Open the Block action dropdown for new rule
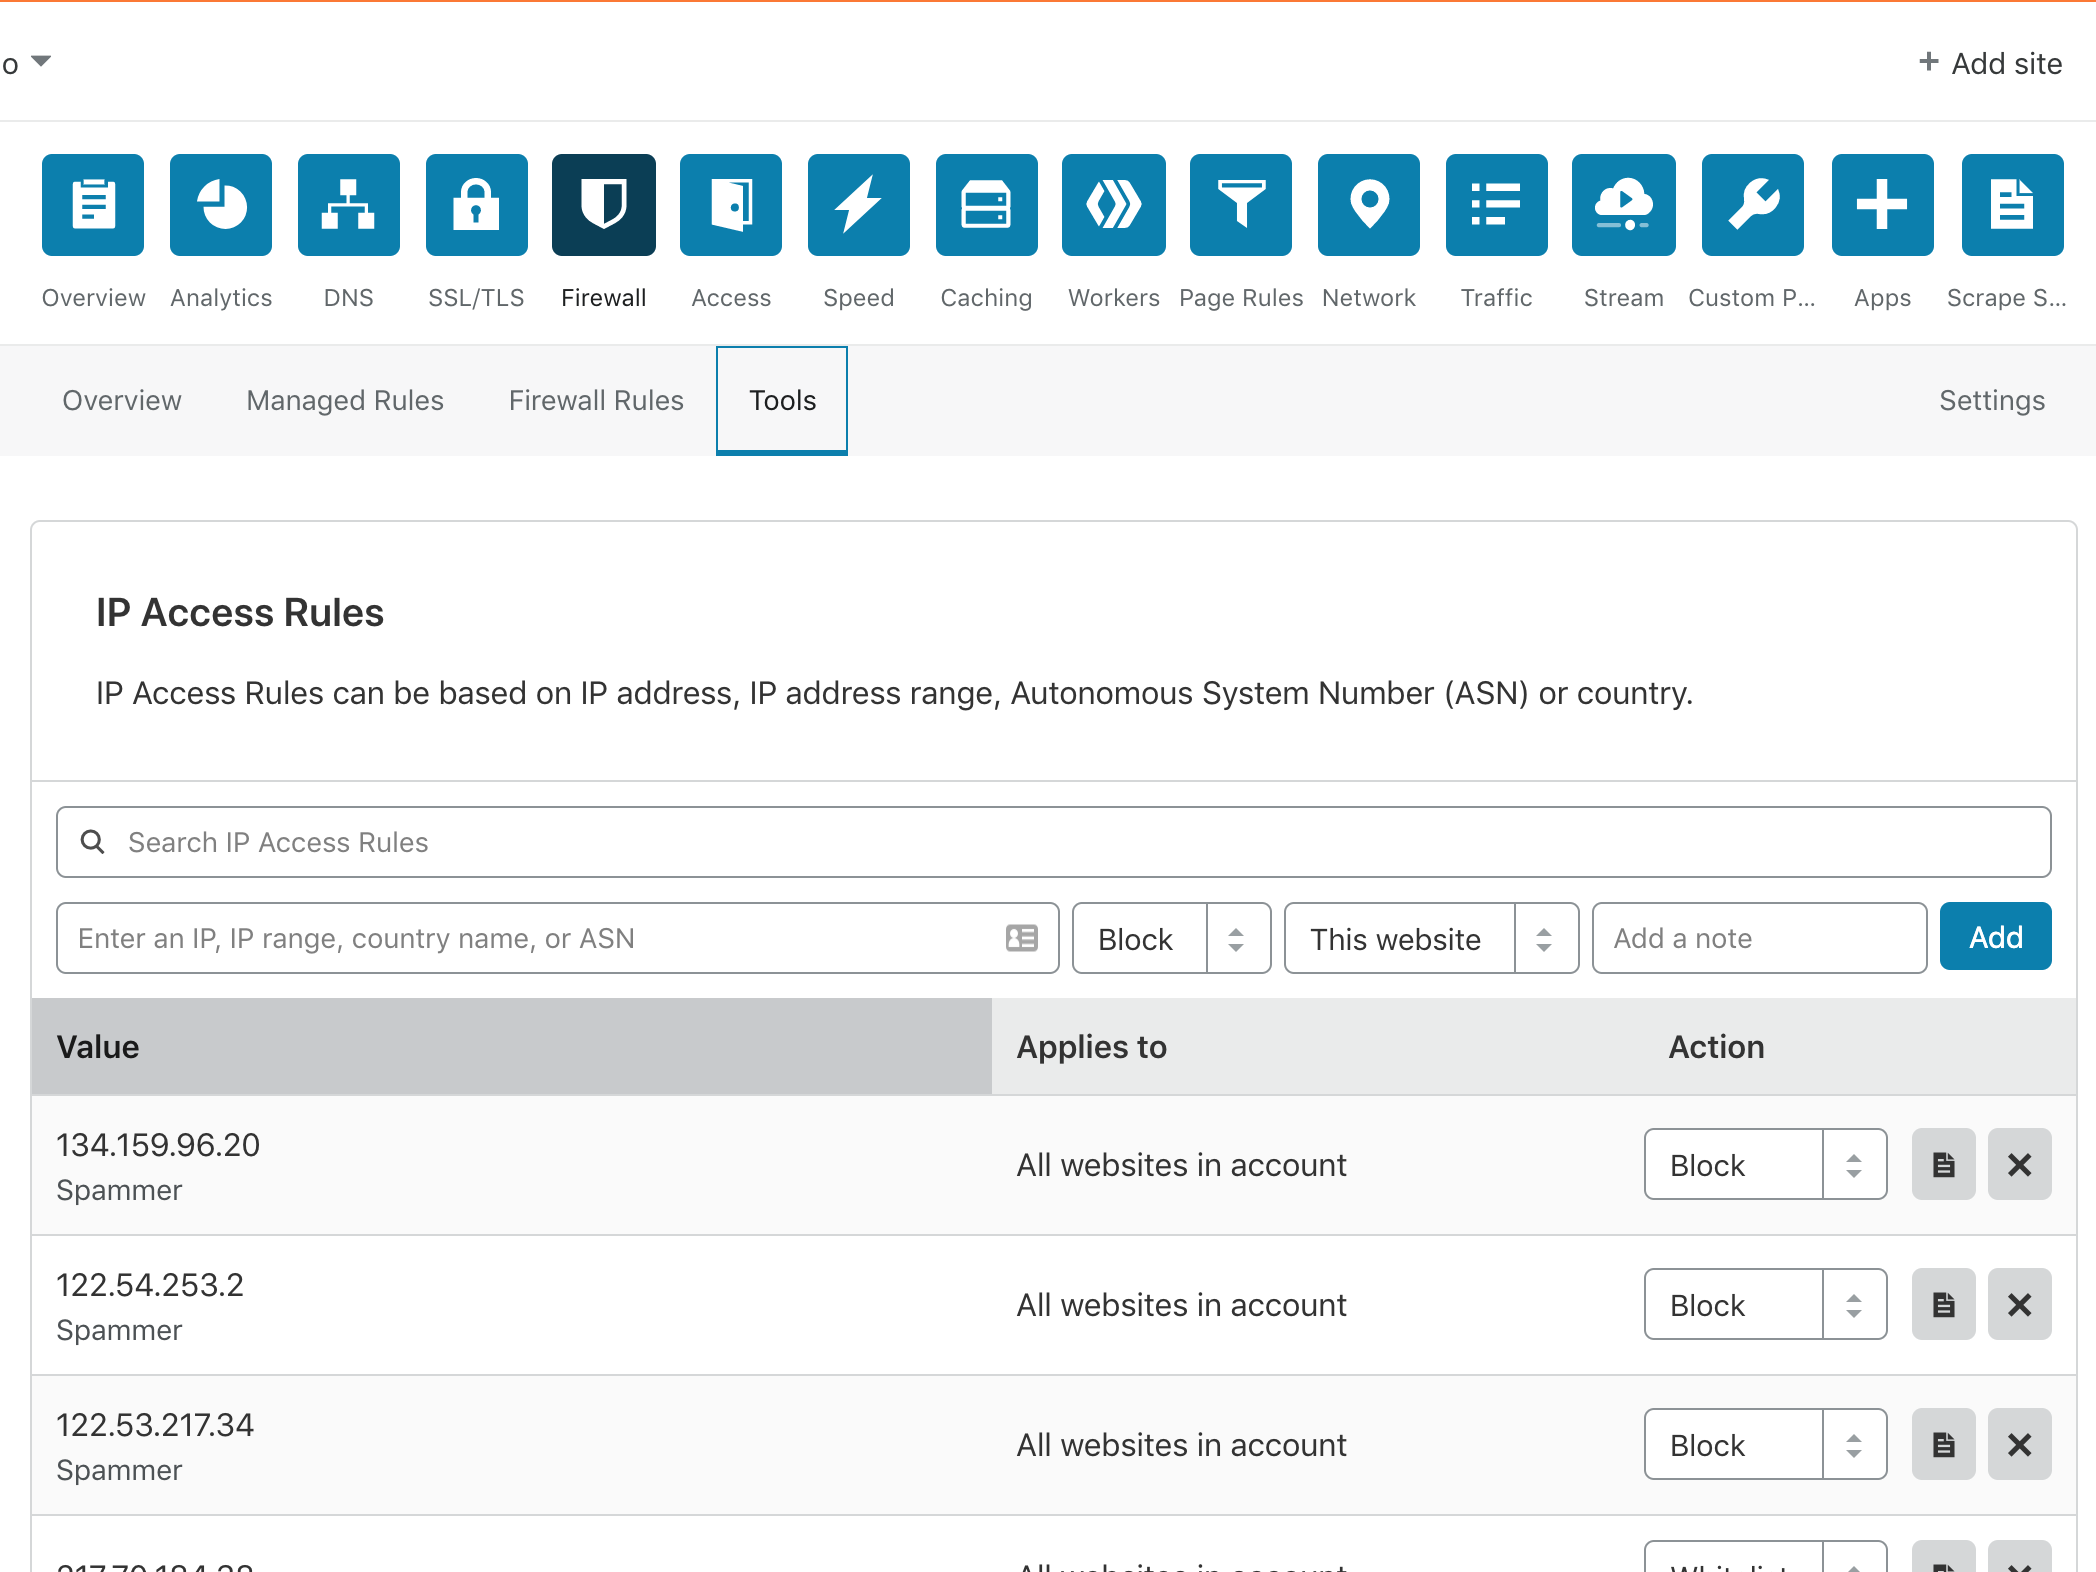This screenshot has width=2096, height=1572. (x=1171, y=938)
